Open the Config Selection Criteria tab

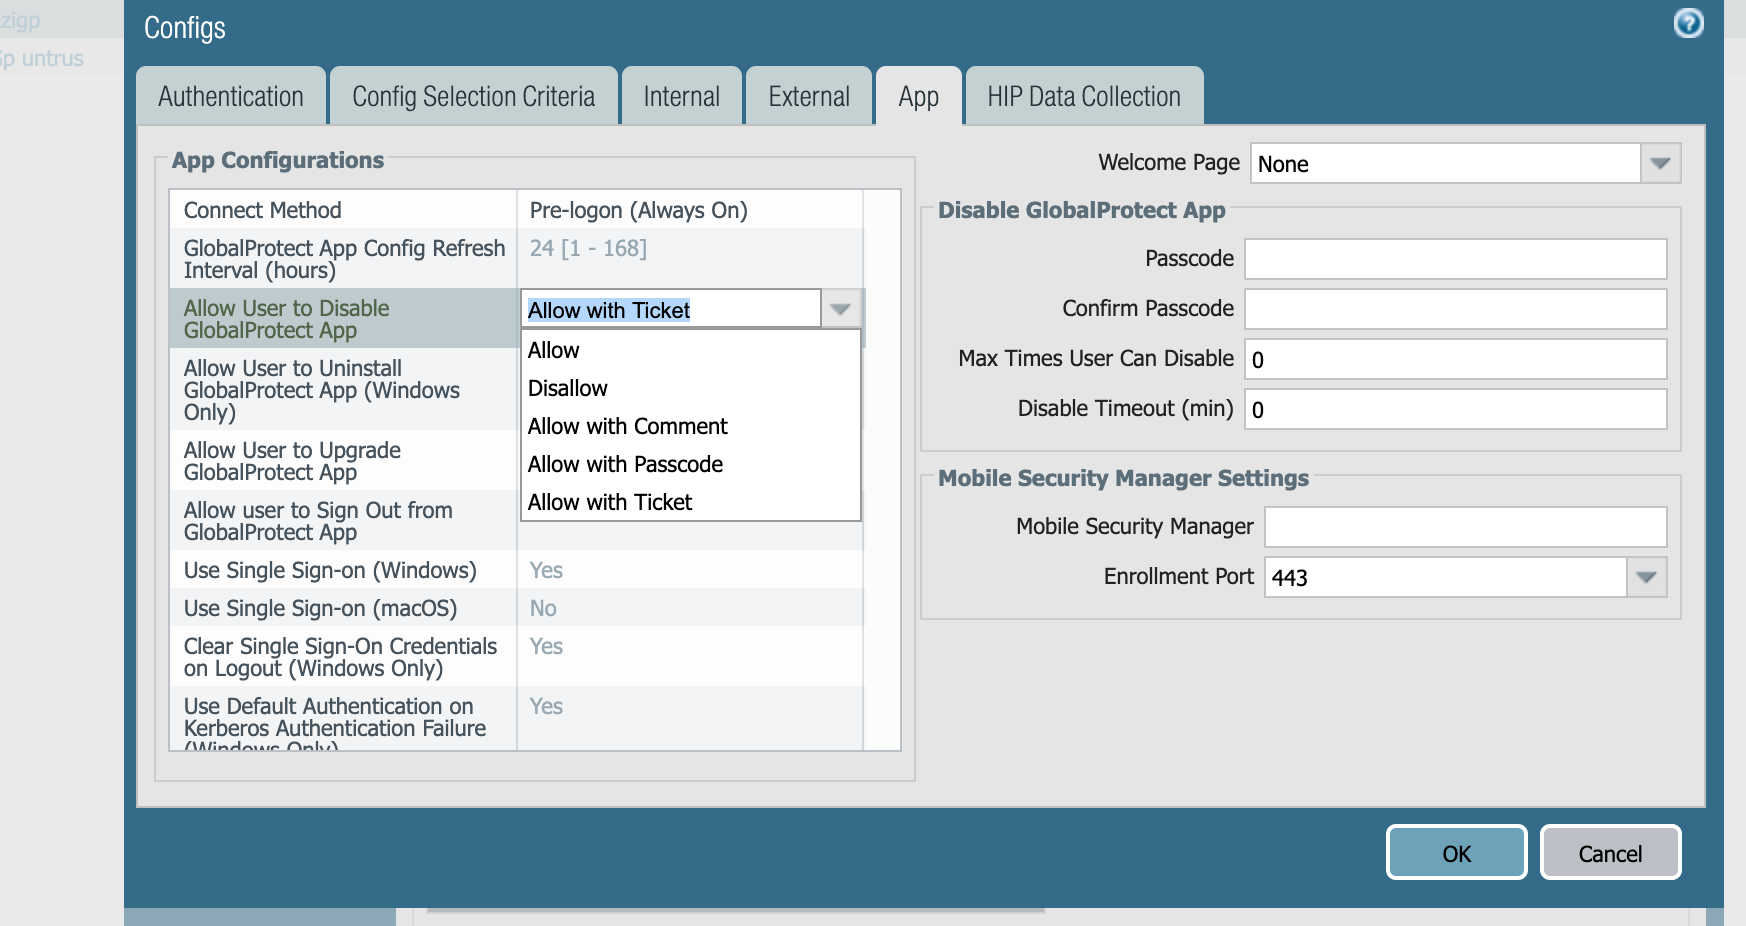(473, 97)
